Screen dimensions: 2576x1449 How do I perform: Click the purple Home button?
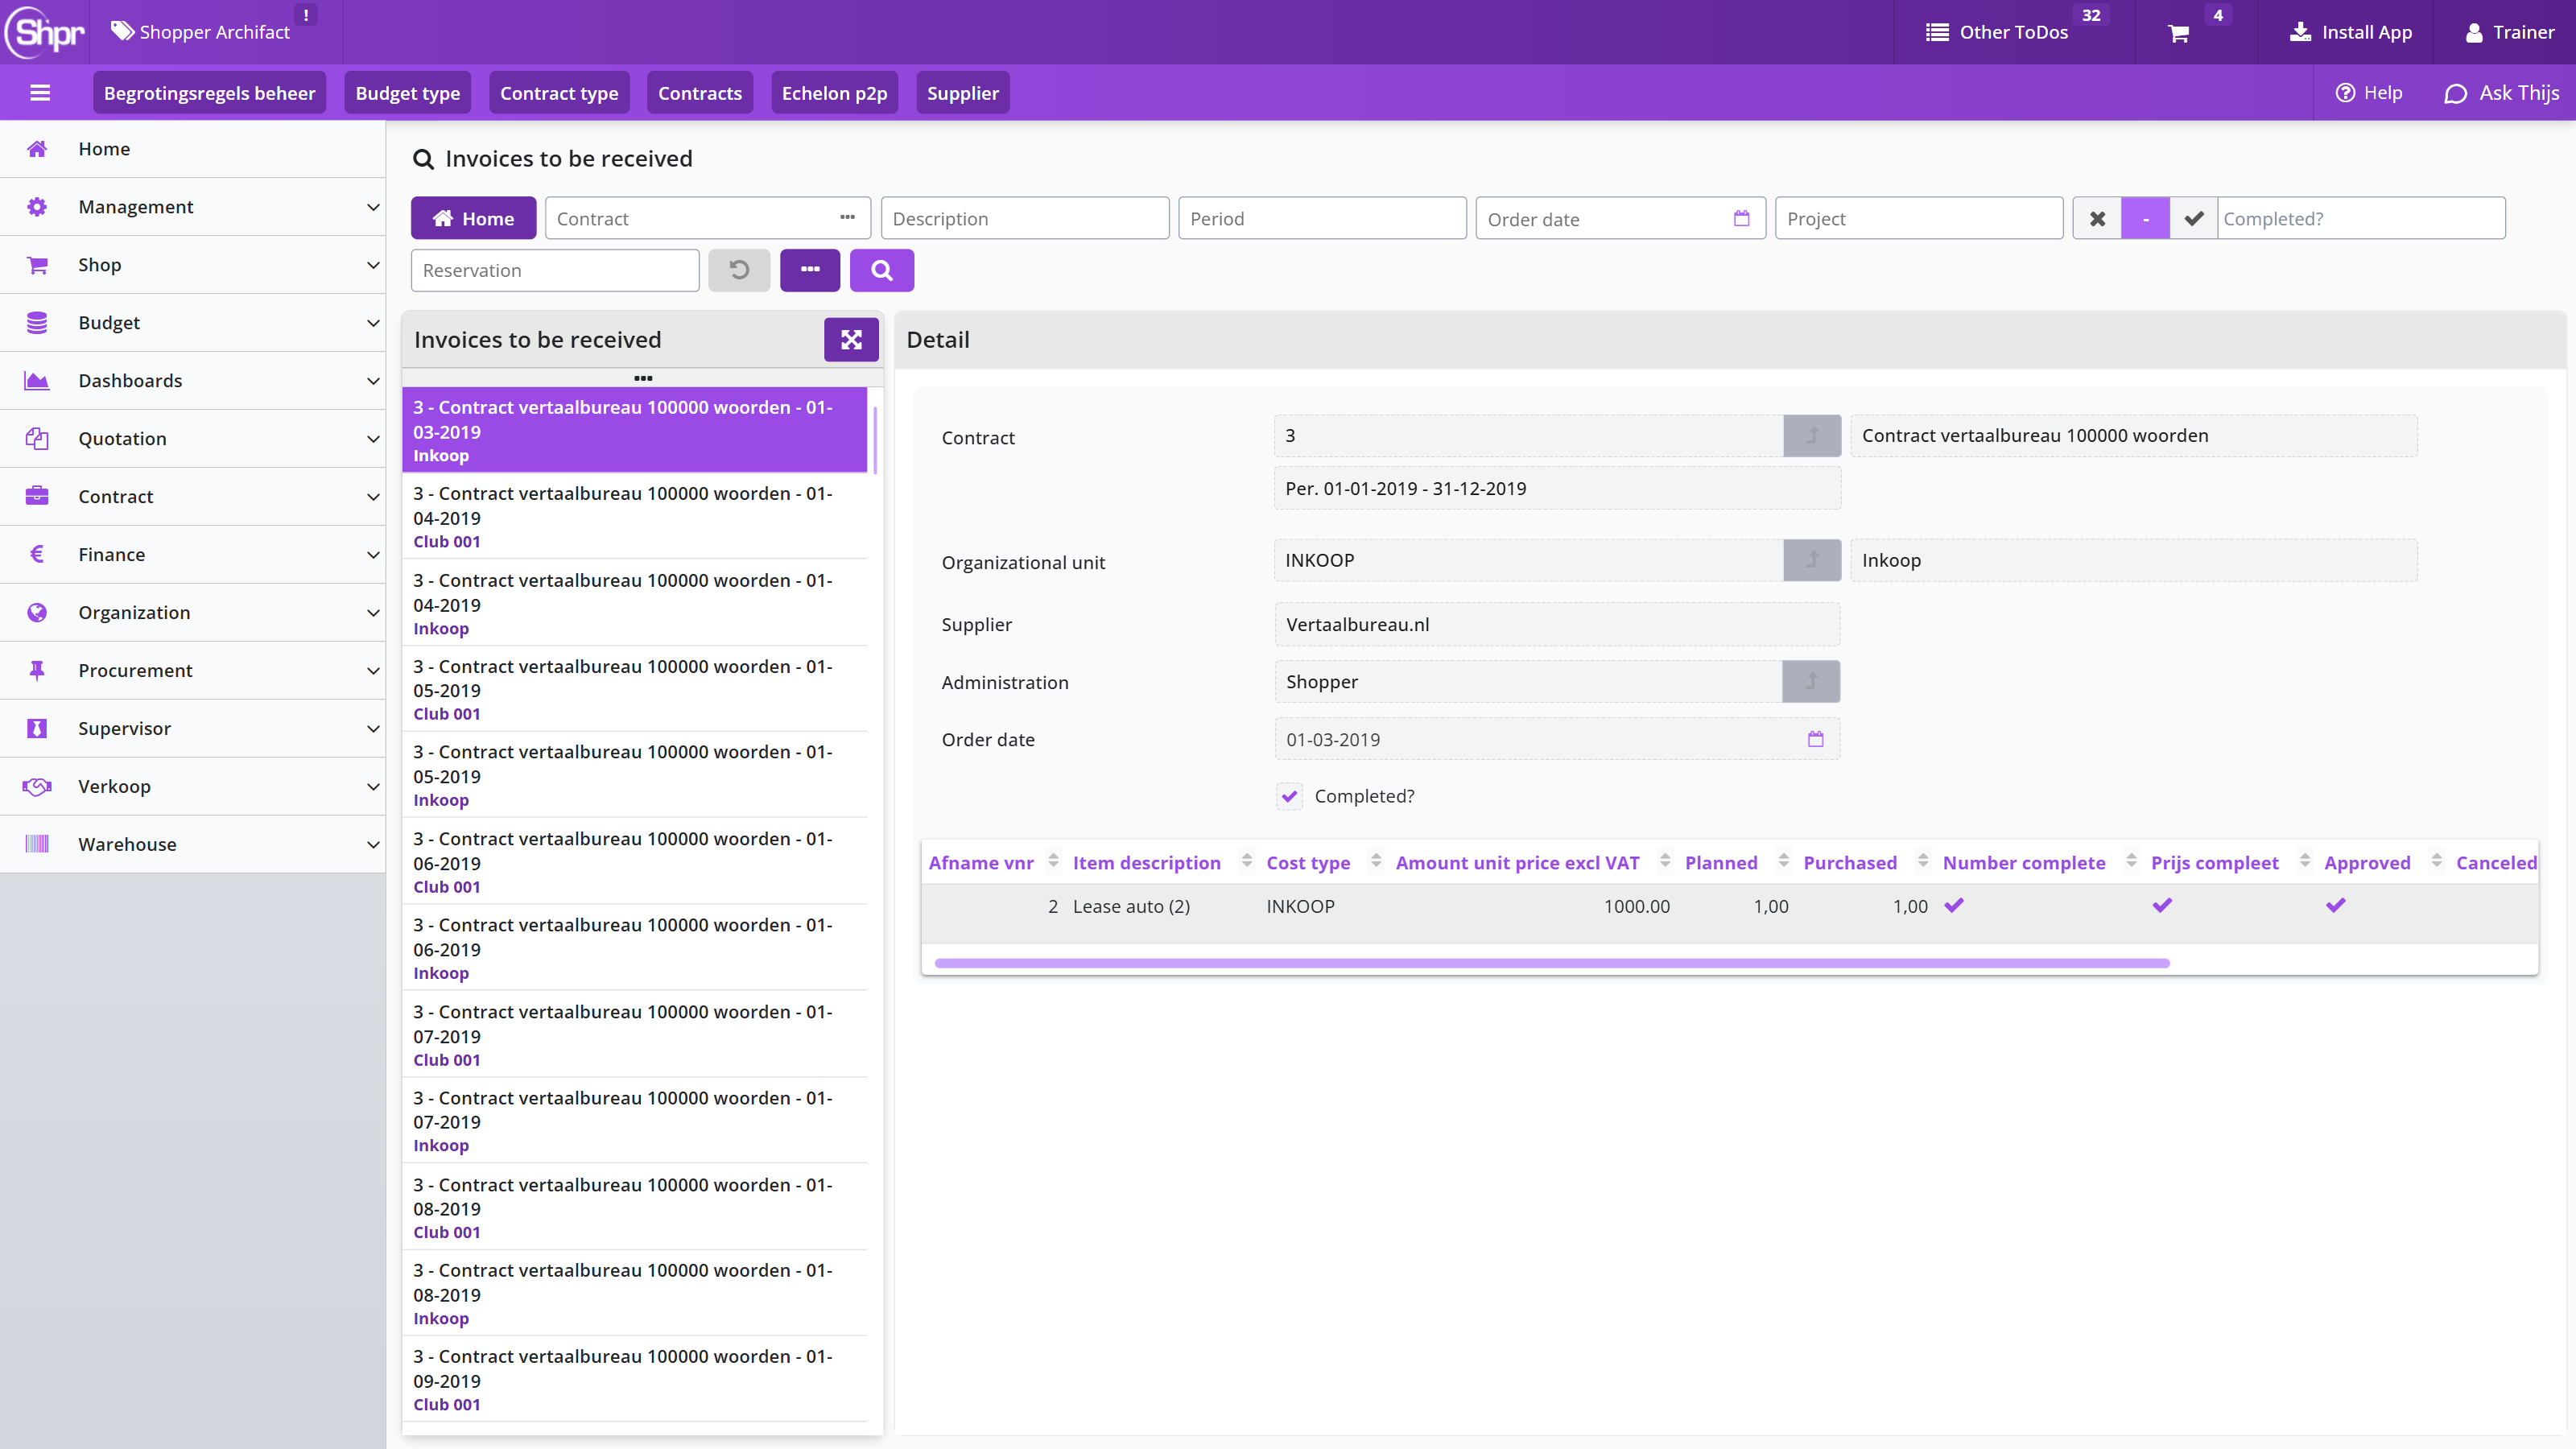tap(473, 218)
